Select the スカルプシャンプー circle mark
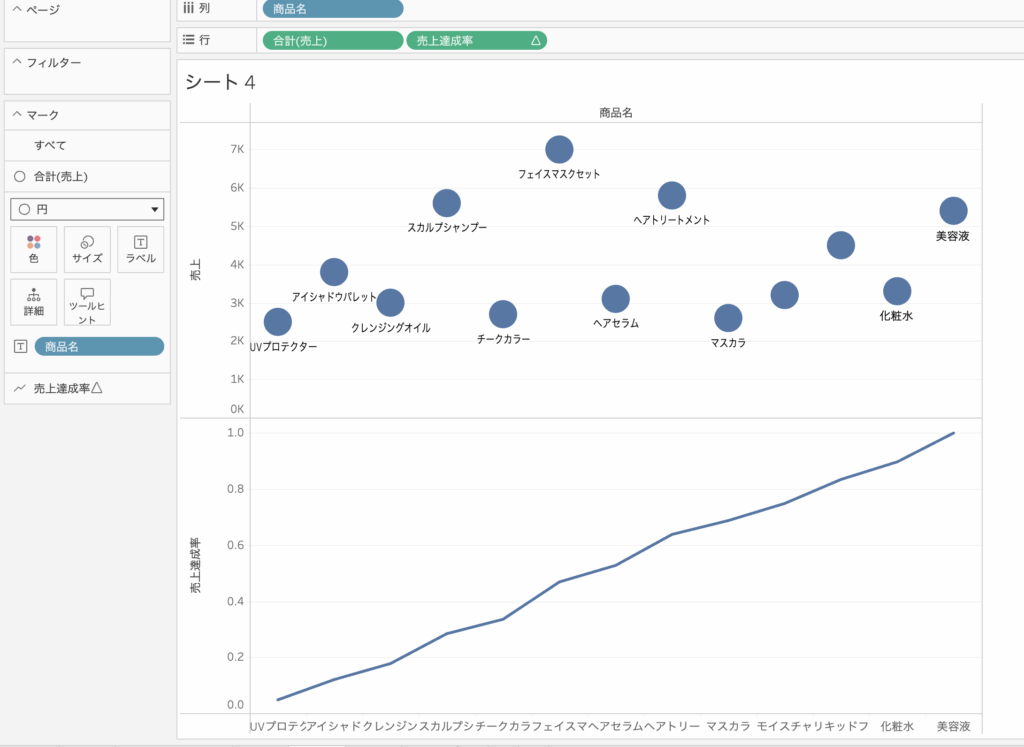 [x=447, y=203]
